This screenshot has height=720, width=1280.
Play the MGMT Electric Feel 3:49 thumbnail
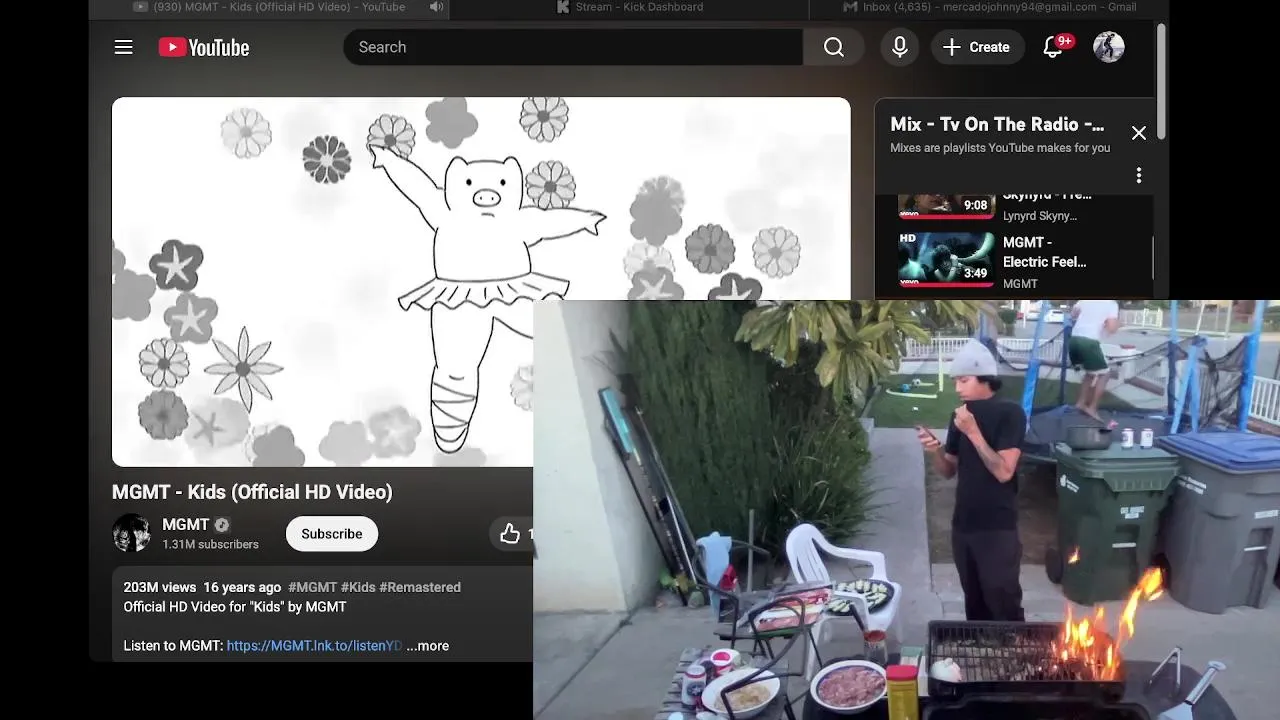pos(946,260)
